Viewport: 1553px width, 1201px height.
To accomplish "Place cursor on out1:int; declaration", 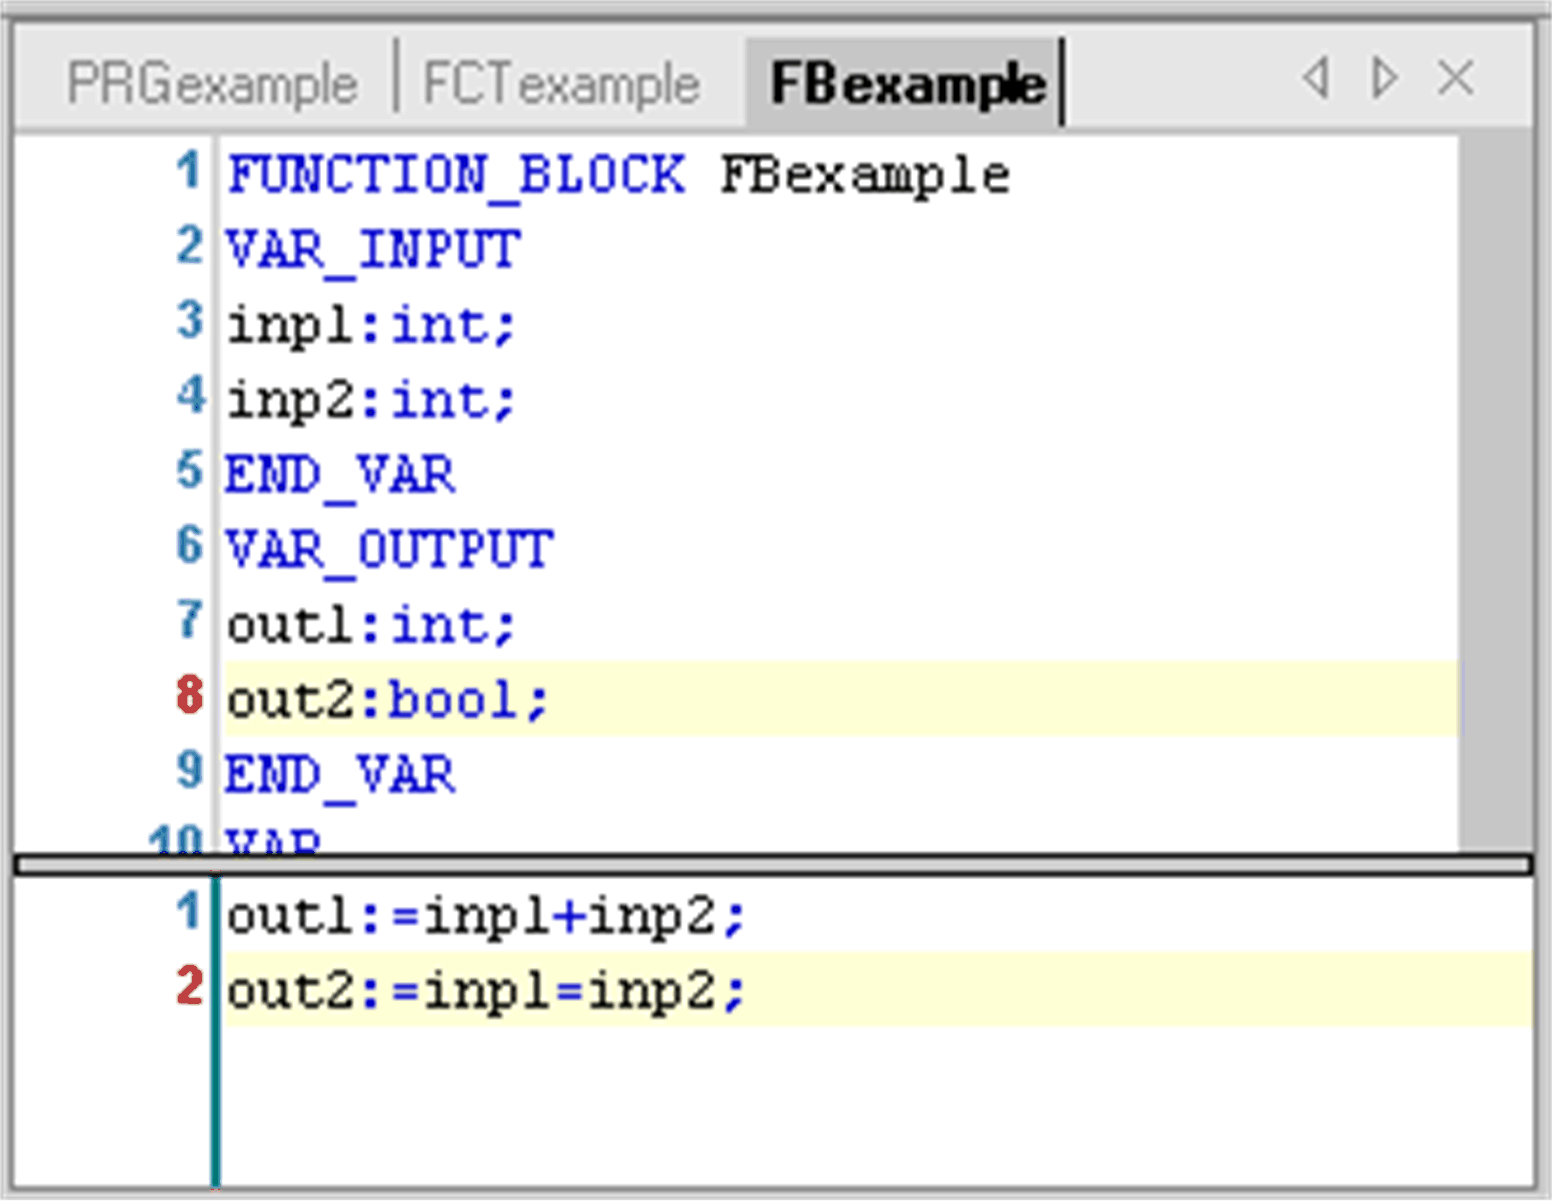I will pyautogui.click(x=370, y=626).
